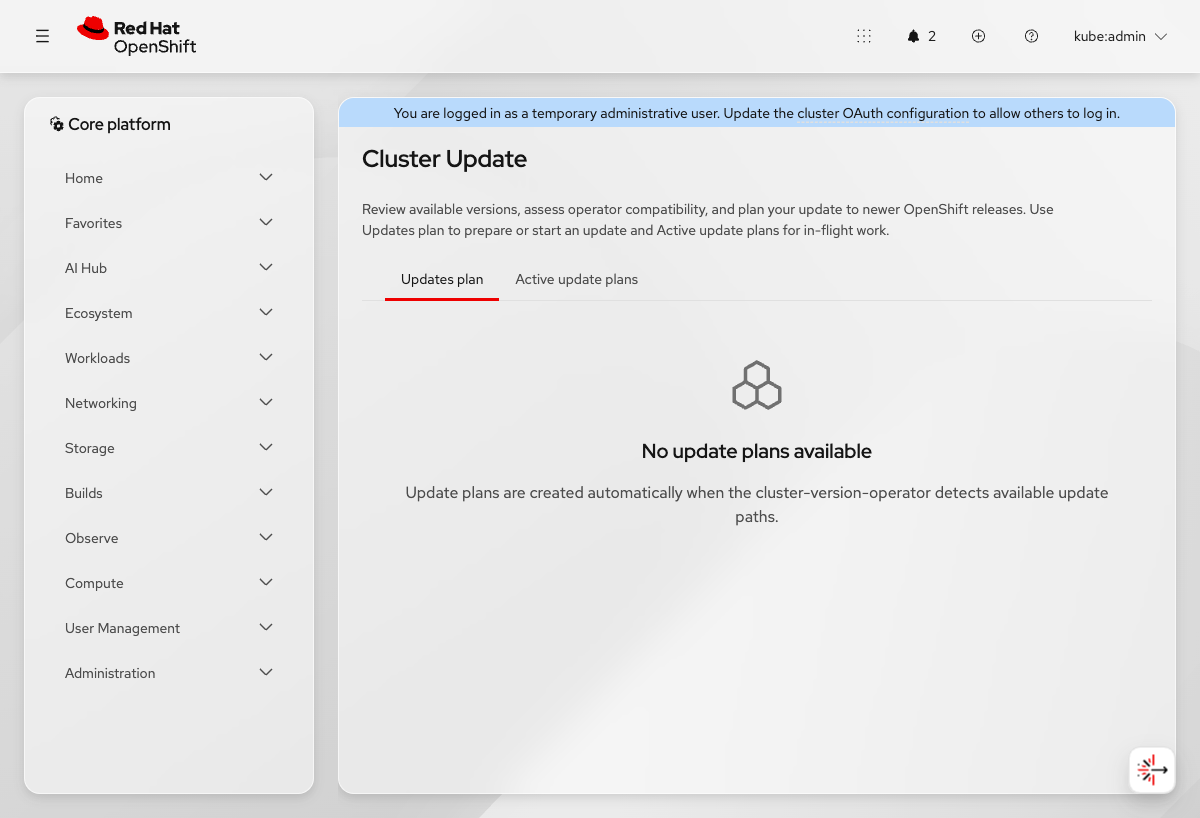The width and height of the screenshot is (1200, 818).
Task: Expand the User Management navigation section
Action: coord(169,628)
